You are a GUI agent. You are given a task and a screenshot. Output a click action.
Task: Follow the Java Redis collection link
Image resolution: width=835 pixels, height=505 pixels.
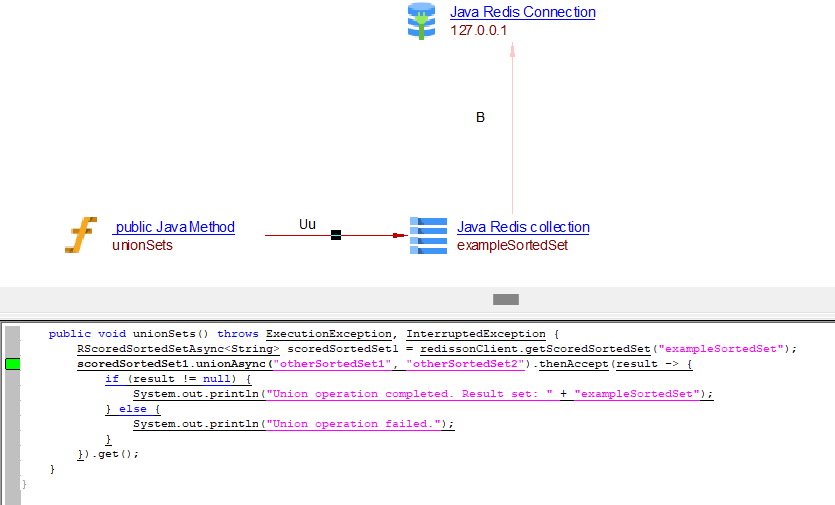[523, 227]
